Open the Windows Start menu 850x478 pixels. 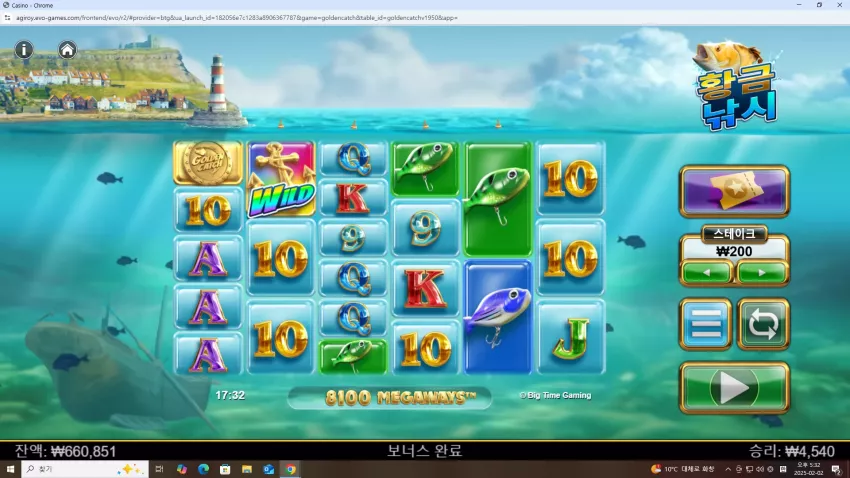point(10,469)
